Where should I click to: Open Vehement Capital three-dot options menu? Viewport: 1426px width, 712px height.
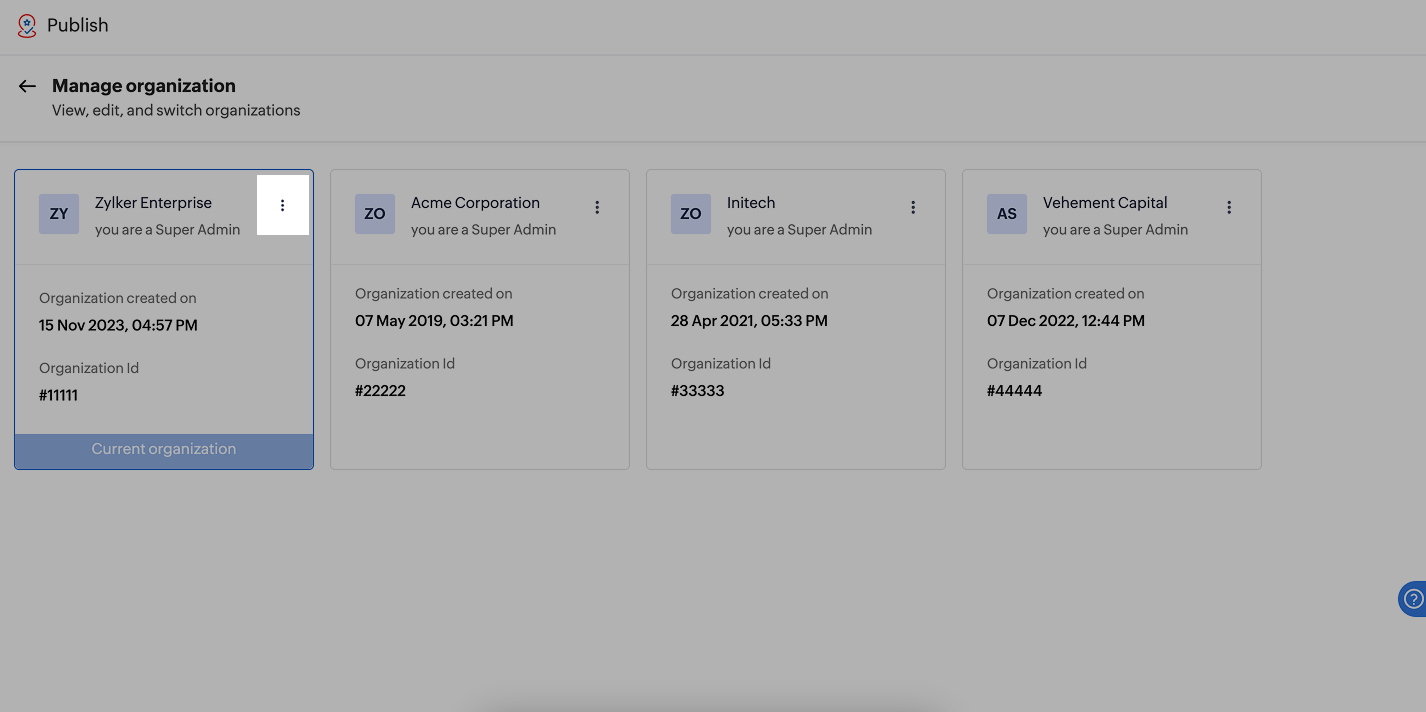click(x=1229, y=208)
